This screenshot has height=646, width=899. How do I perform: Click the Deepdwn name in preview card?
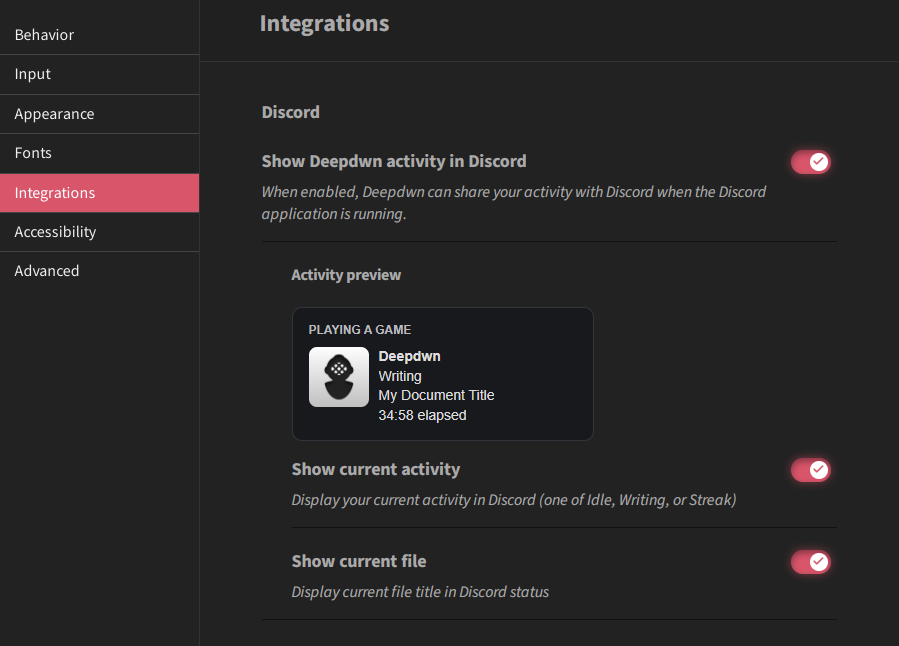click(409, 356)
